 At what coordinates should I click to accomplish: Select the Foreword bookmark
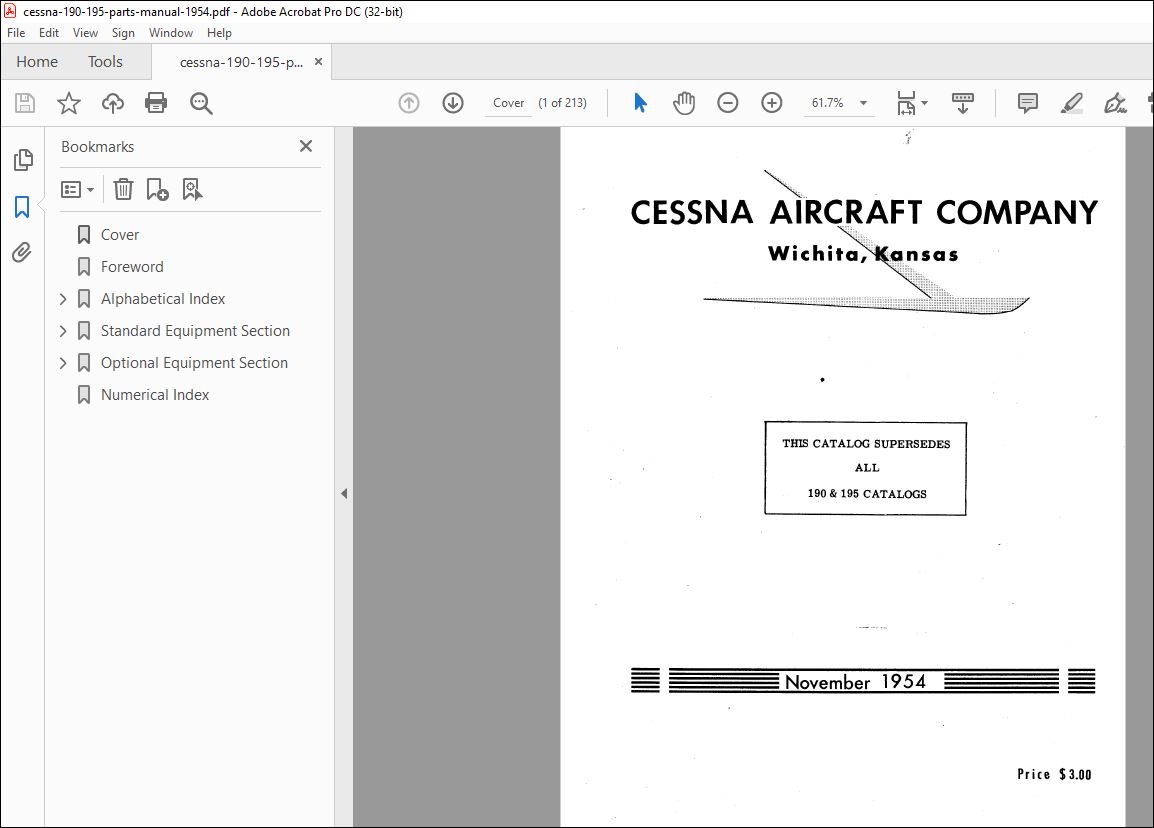(132, 266)
